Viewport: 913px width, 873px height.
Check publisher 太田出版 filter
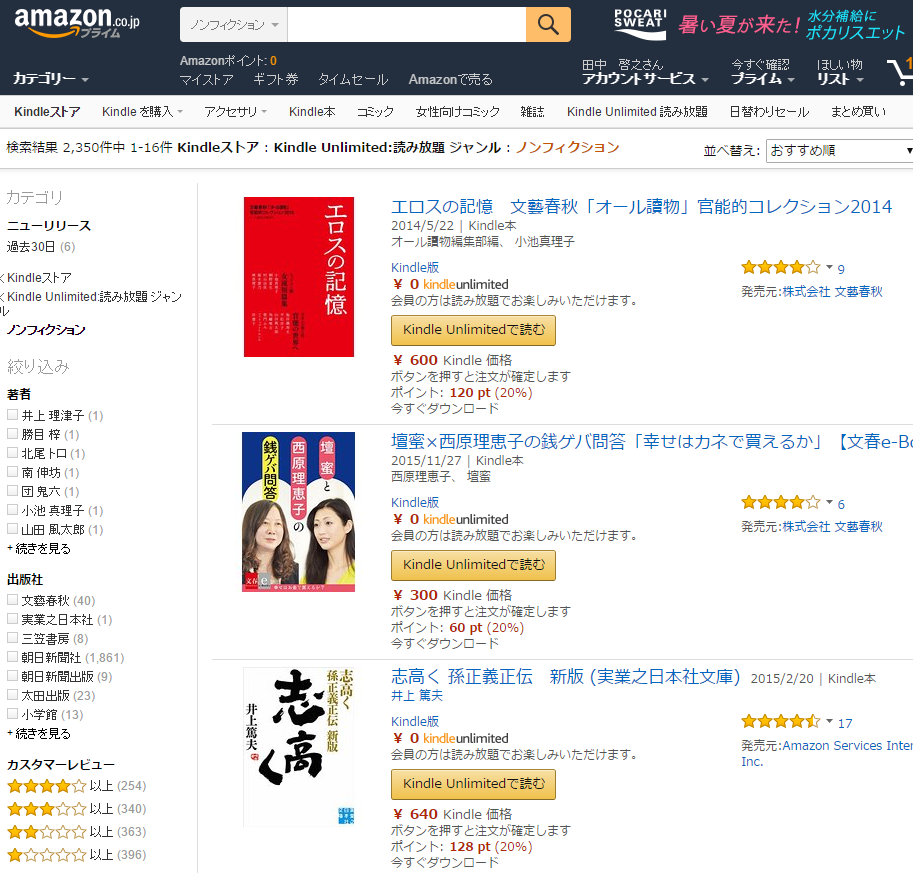tap(12, 695)
